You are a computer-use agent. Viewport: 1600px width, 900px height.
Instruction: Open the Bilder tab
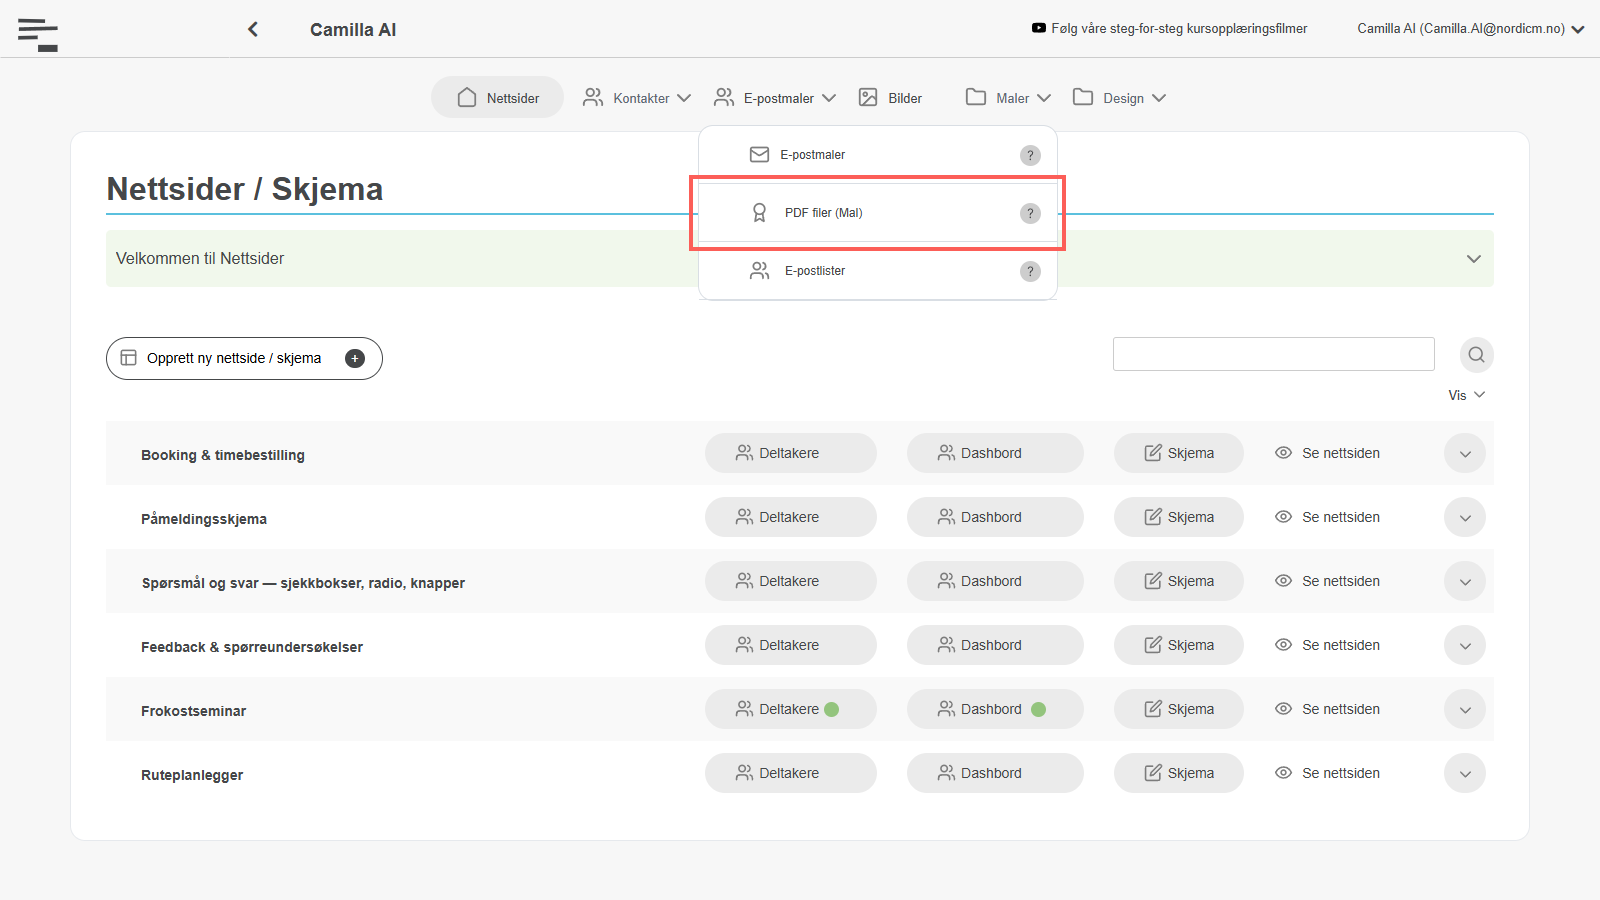click(x=890, y=97)
